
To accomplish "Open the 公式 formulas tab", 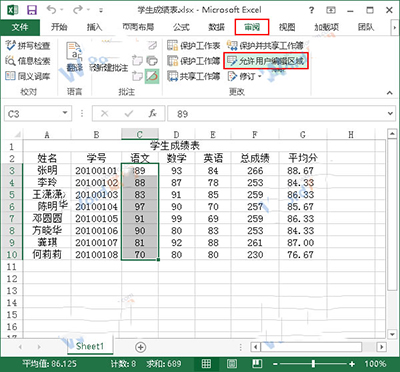I will (x=181, y=27).
